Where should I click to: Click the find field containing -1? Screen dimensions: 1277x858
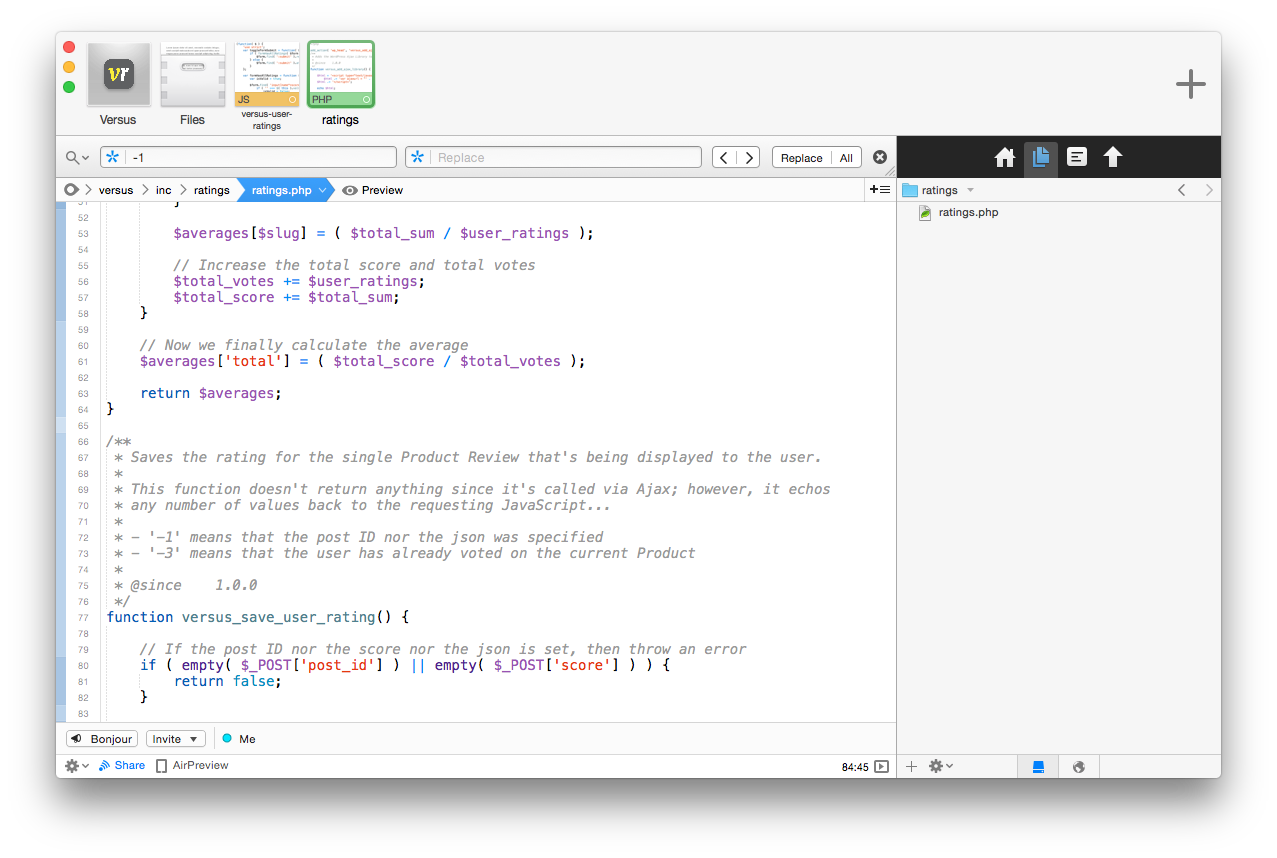(x=248, y=158)
